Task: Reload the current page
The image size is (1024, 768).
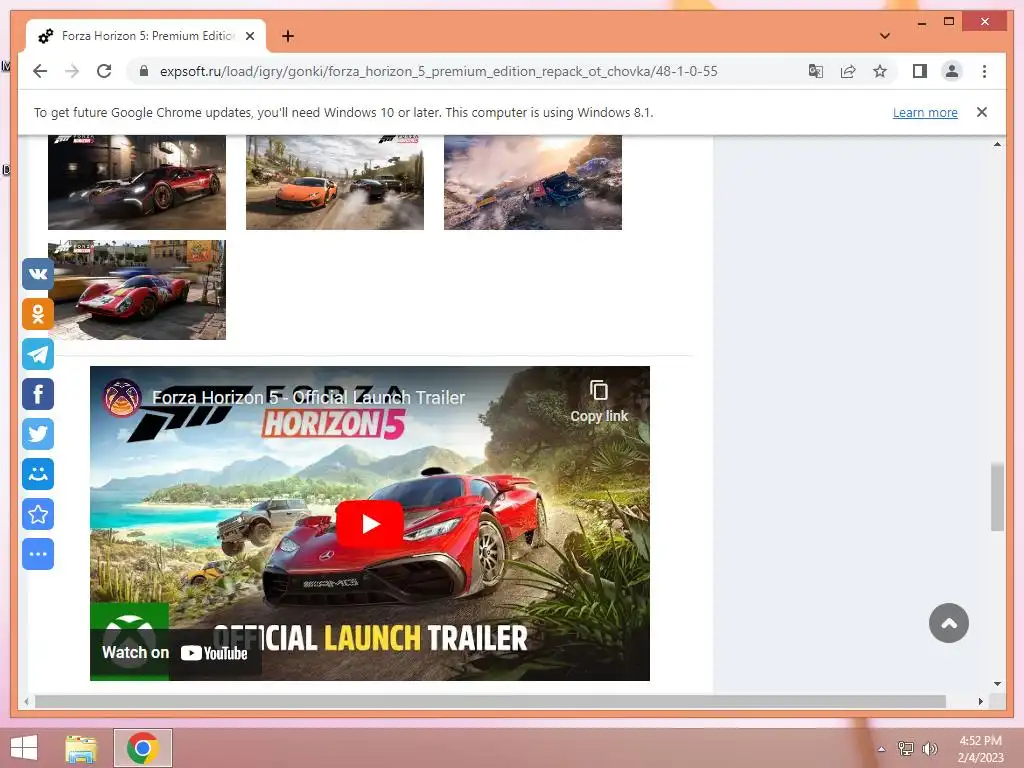Action: (104, 71)
